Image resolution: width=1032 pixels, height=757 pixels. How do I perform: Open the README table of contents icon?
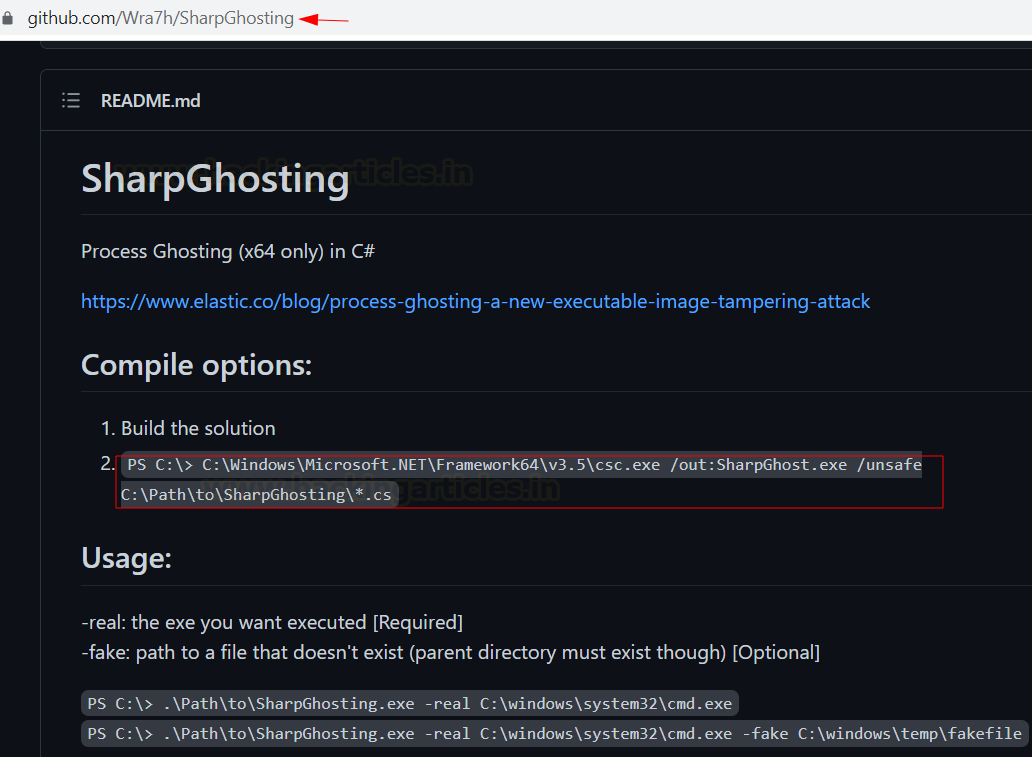point(71,100)
